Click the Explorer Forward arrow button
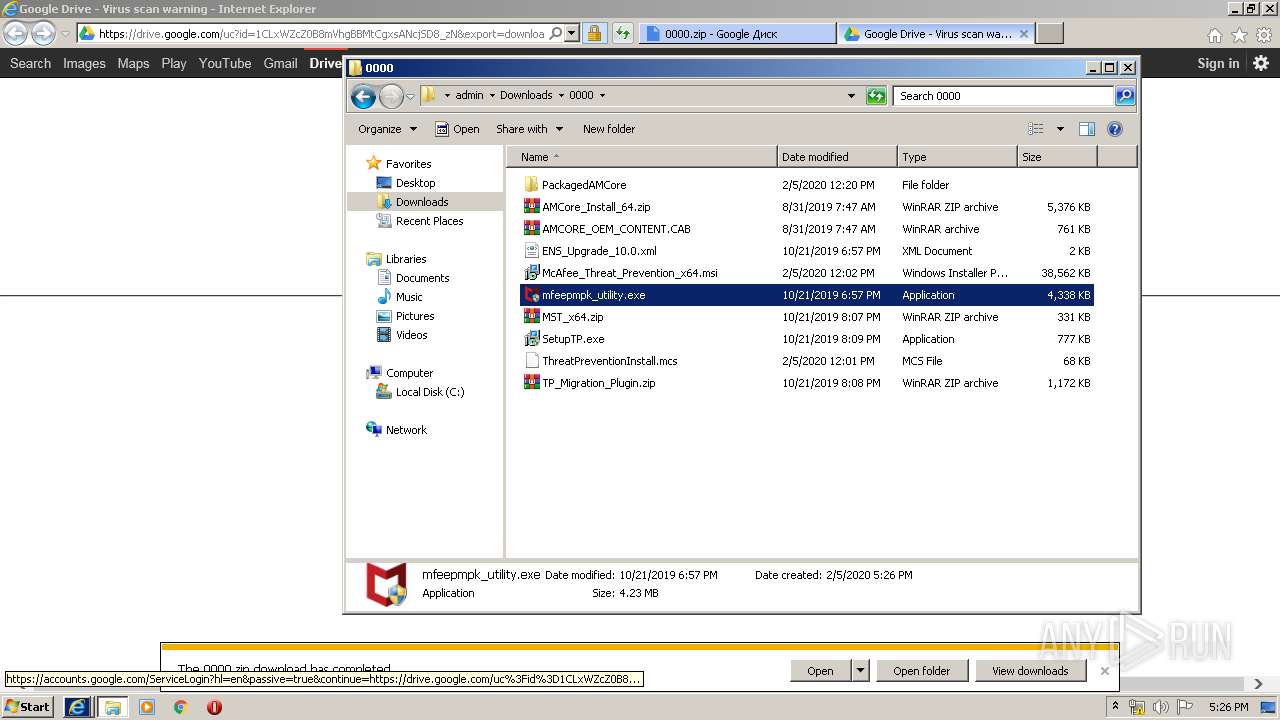This screenshot has height=720, width=1280. (391, 96)
